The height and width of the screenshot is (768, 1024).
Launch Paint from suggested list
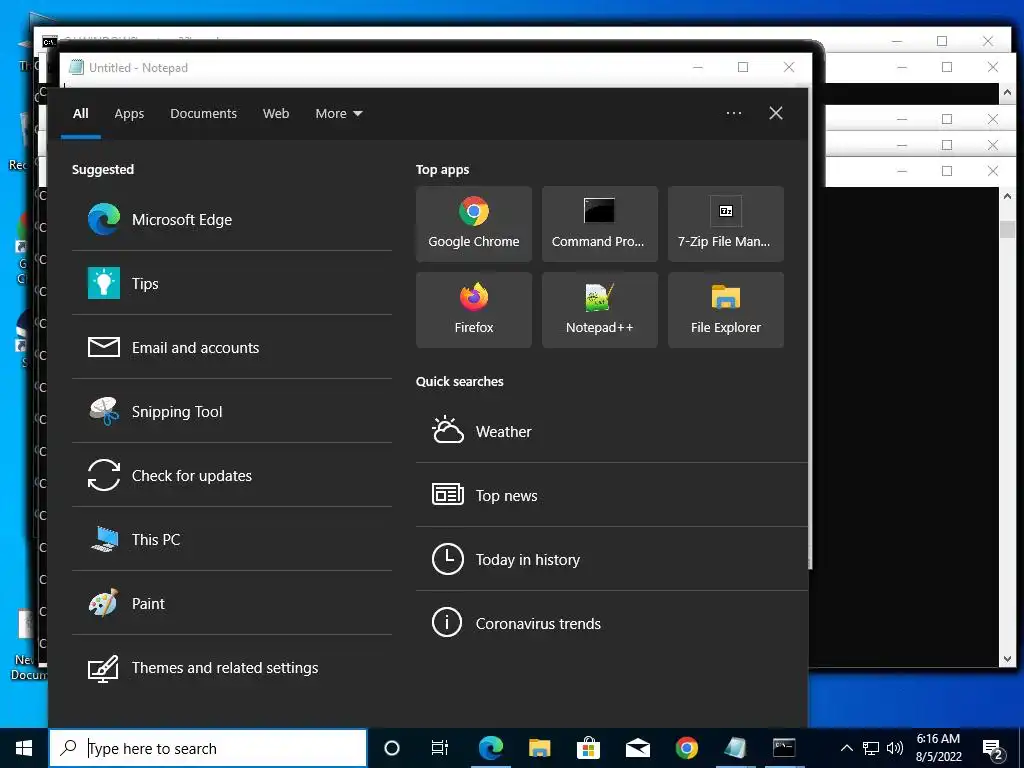click(x=232, y=603)
